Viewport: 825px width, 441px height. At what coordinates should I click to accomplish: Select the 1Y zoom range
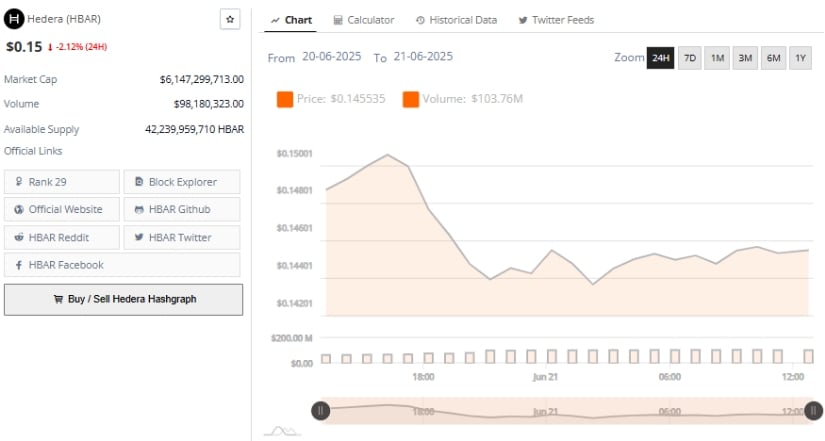[x=800, y=58]
